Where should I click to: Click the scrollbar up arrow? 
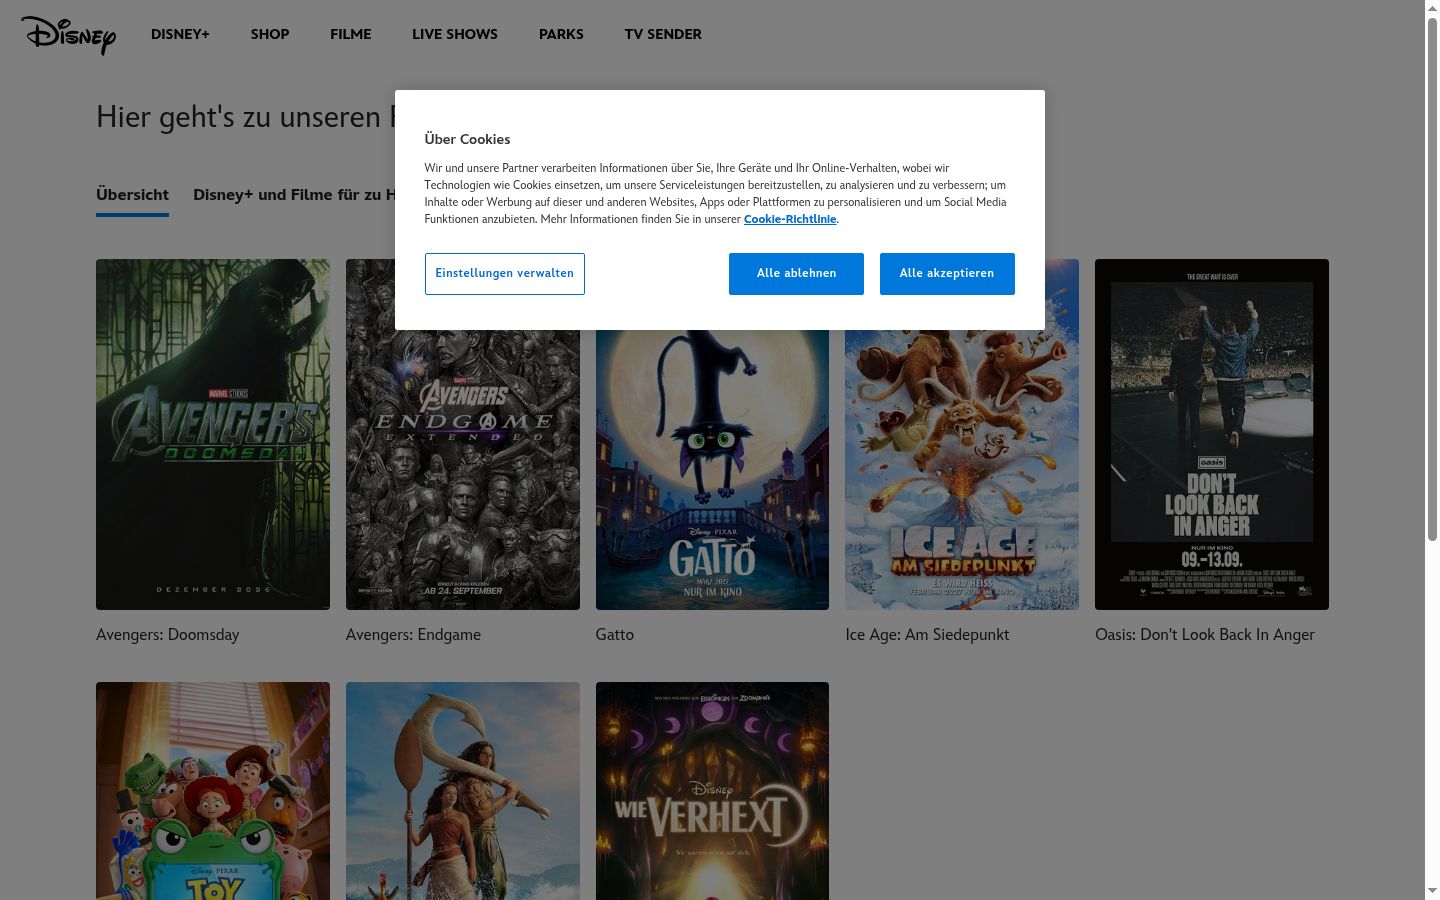1432,8
